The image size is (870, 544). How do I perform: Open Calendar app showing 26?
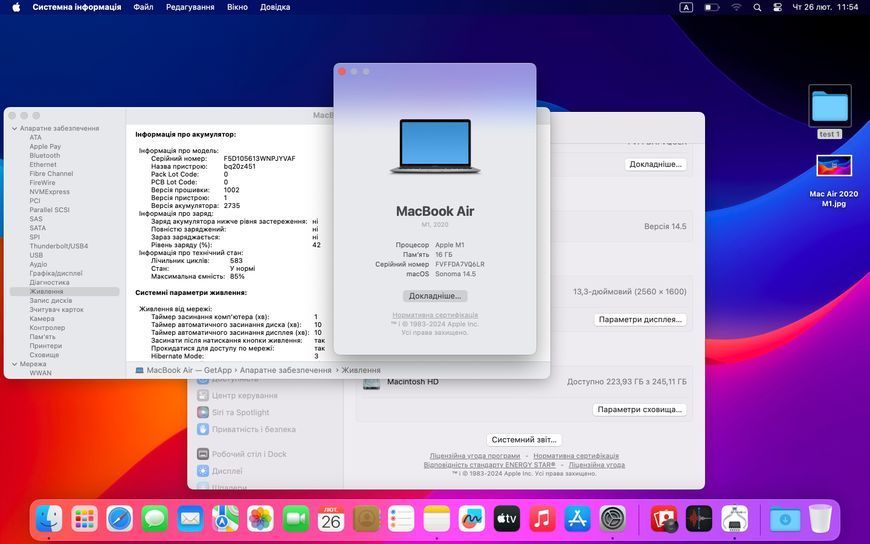[331, 519]
